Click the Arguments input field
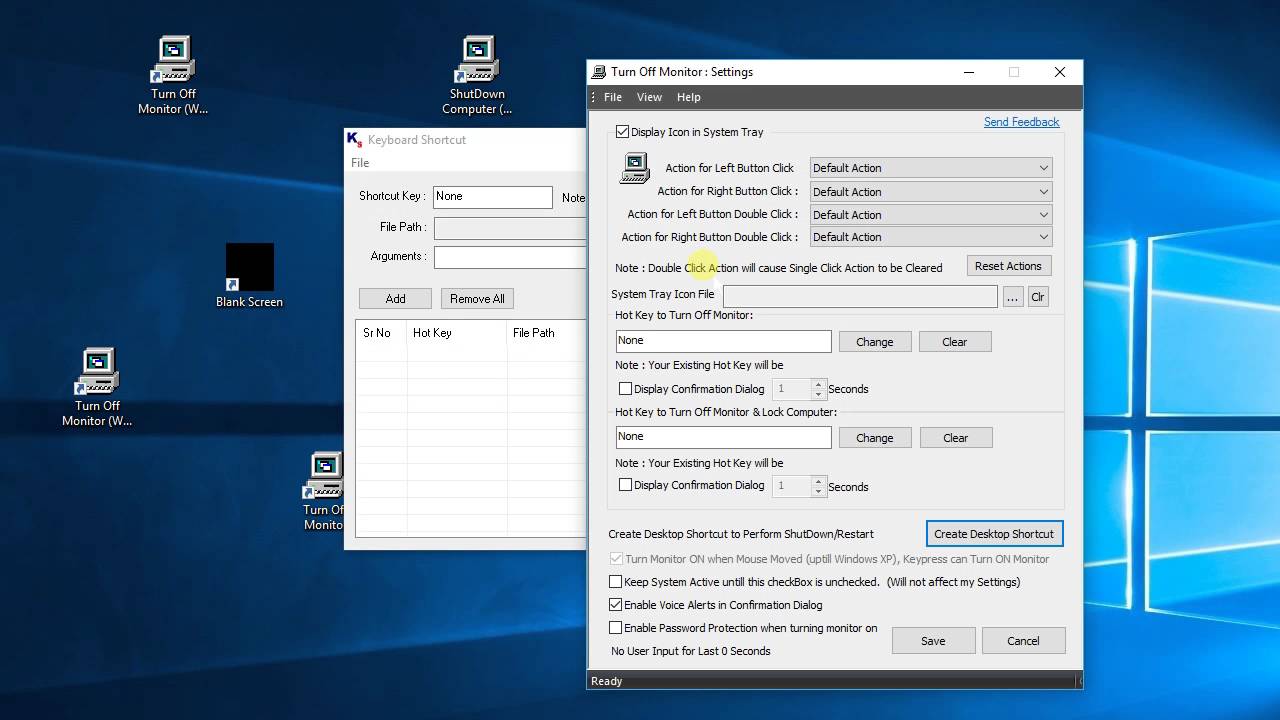The image size is (1280, 720). pos(510,257)
